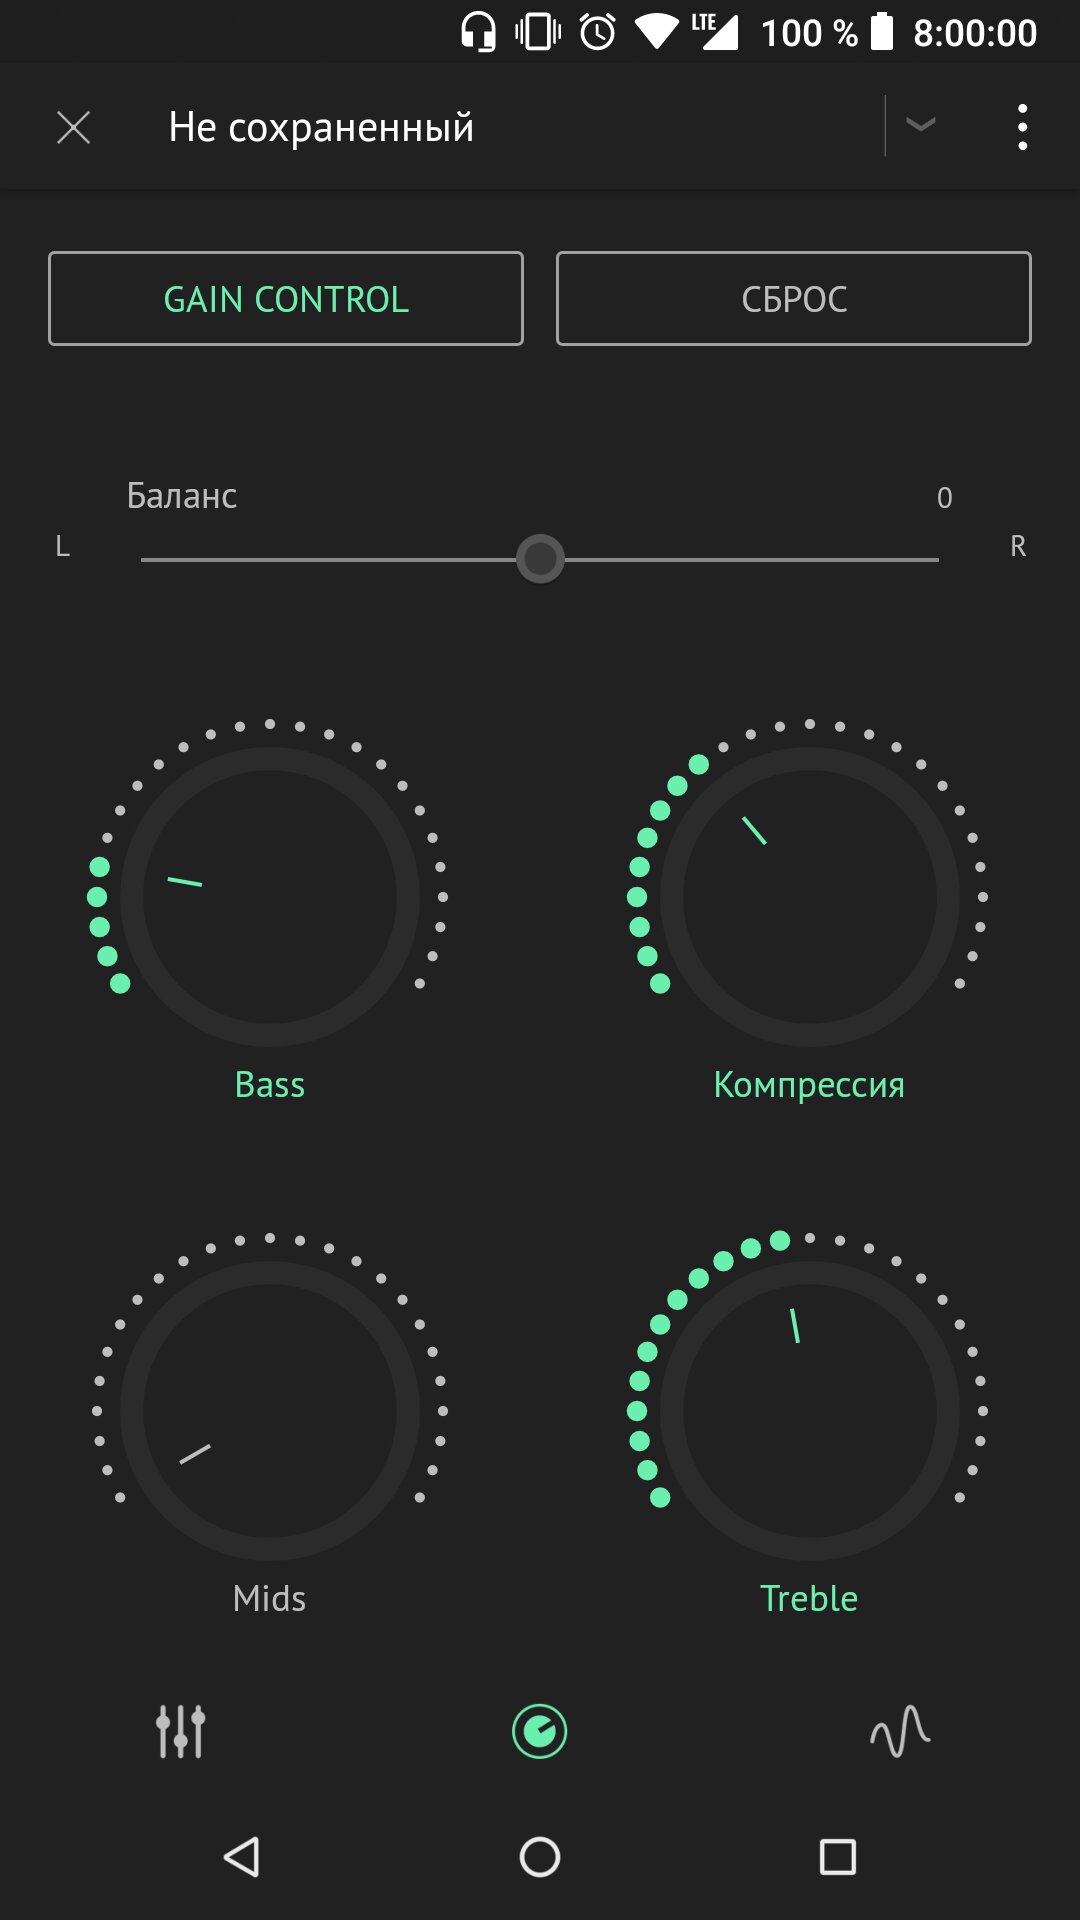The image size is (1080, 1920).
Task: Click the Баланс slider handle
Action: [x=540, y=559]
